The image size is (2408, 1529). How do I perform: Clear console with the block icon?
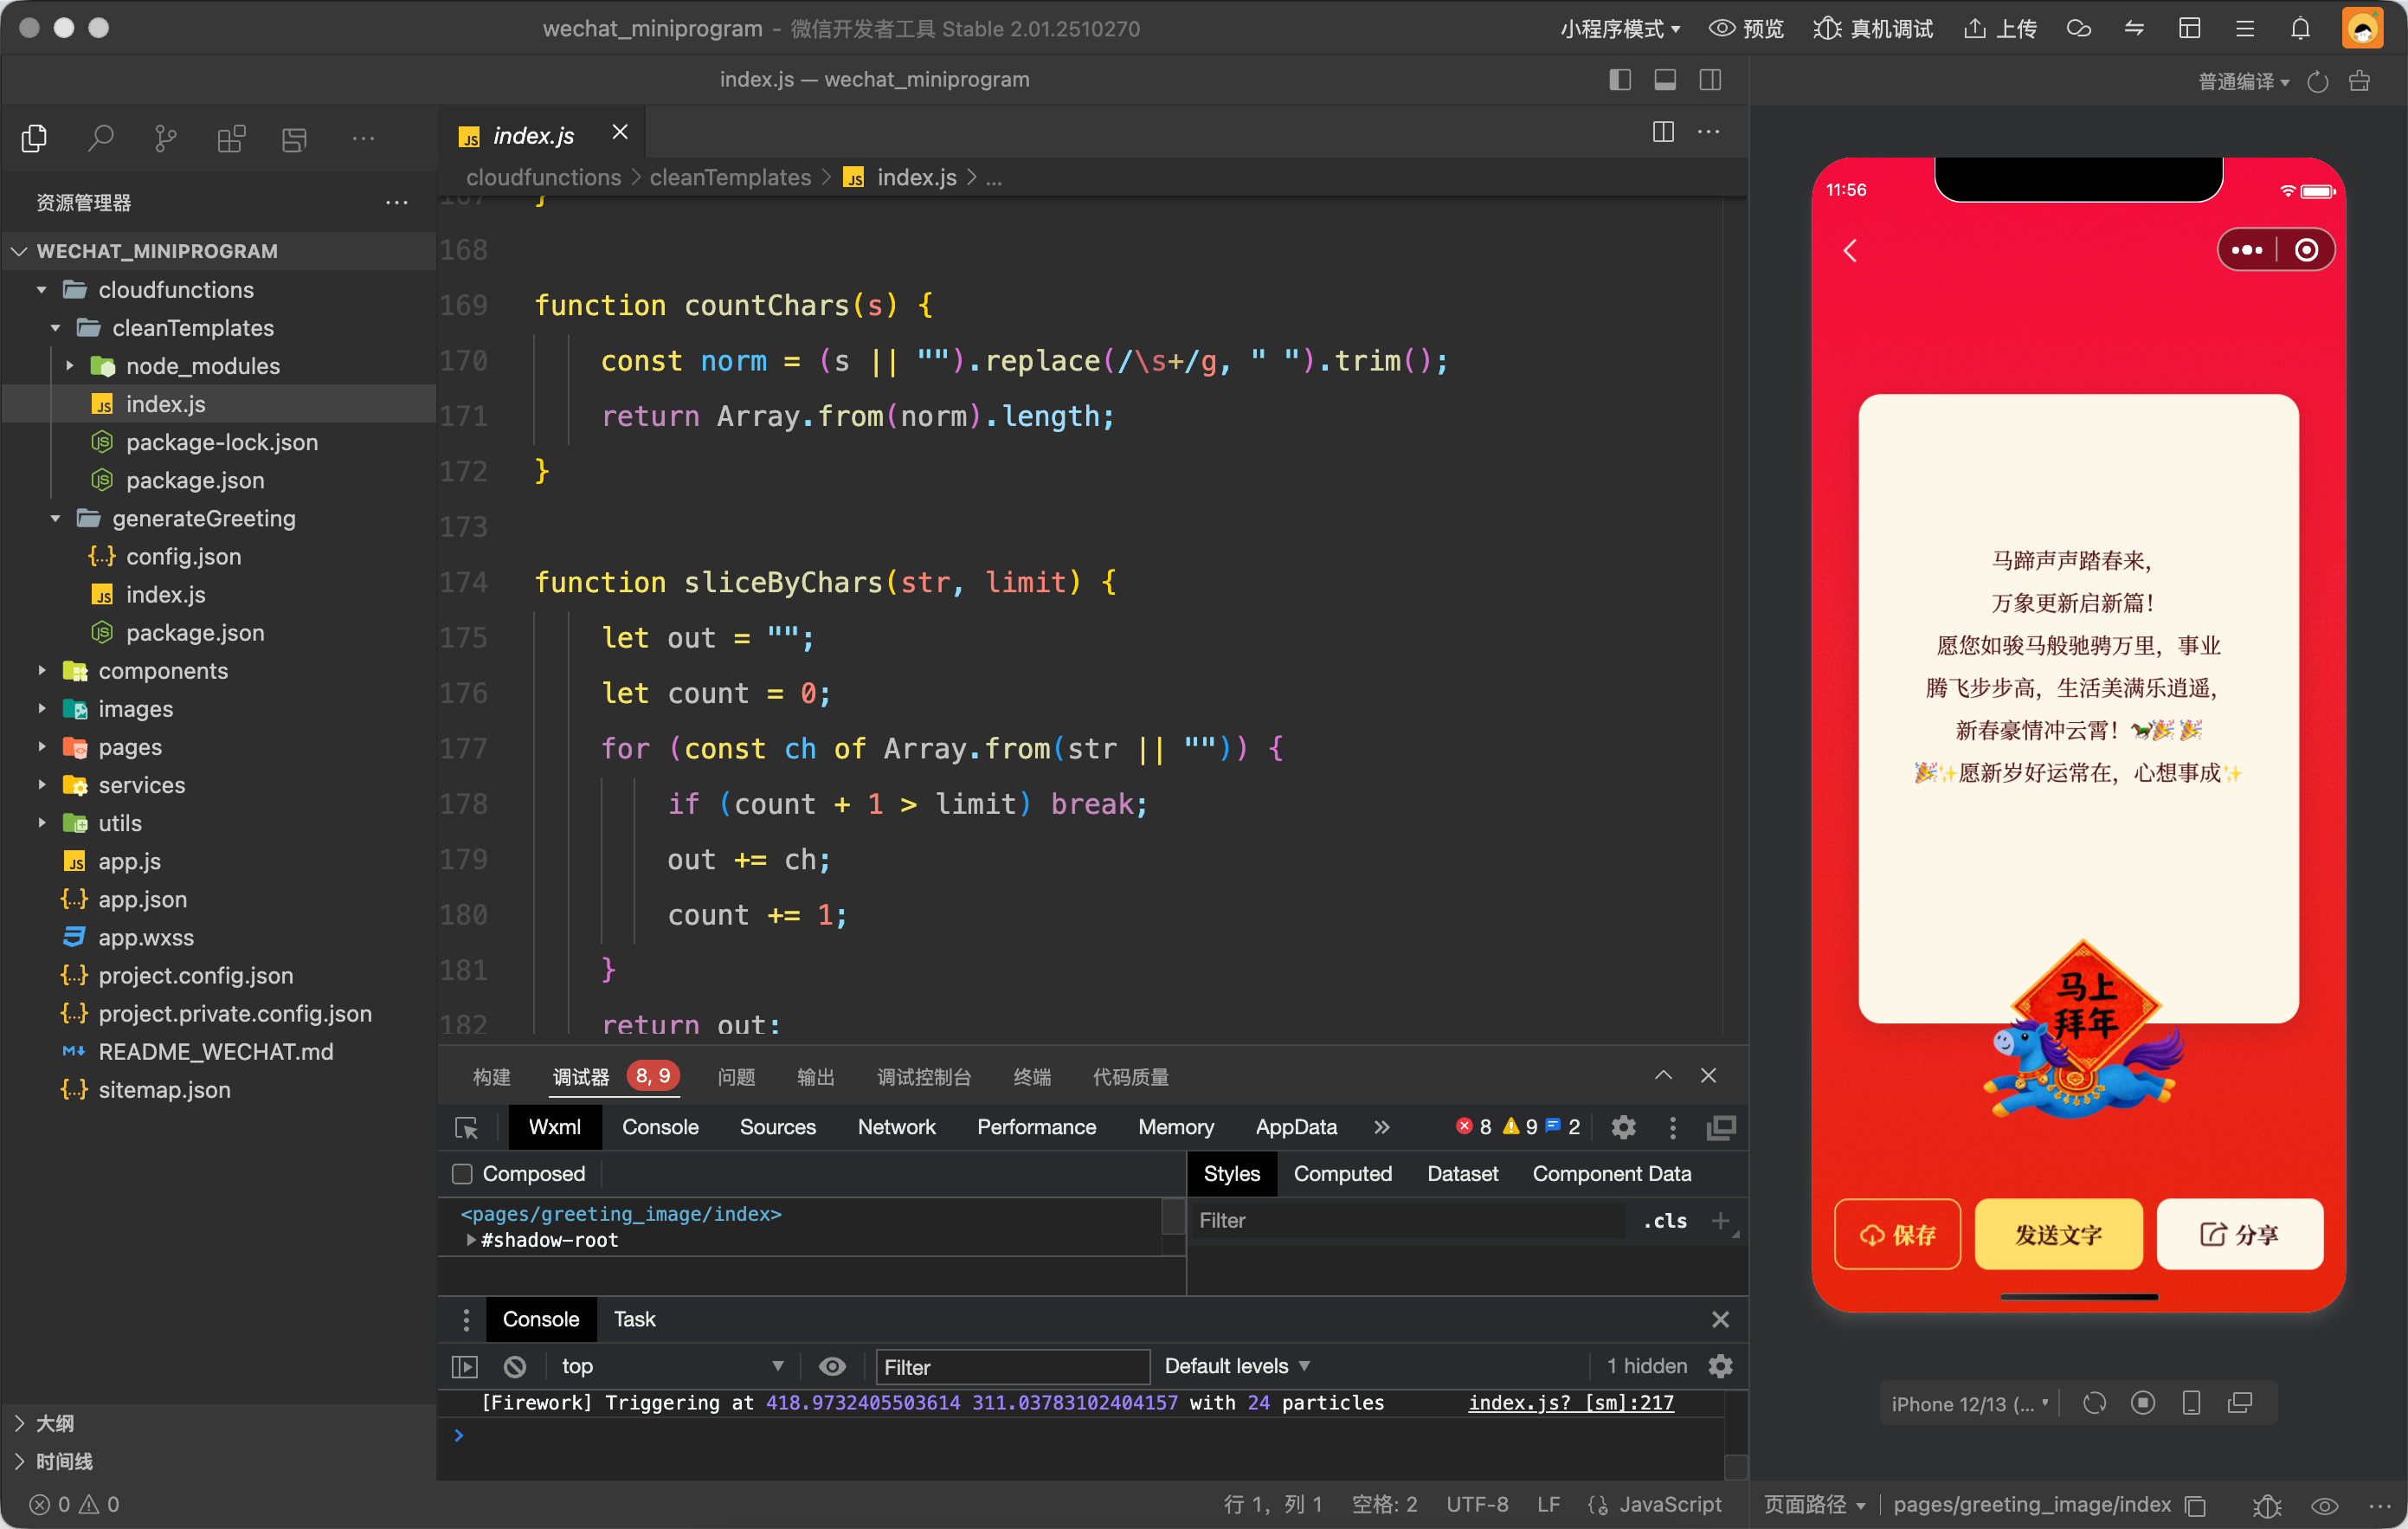coord(515,1366)
